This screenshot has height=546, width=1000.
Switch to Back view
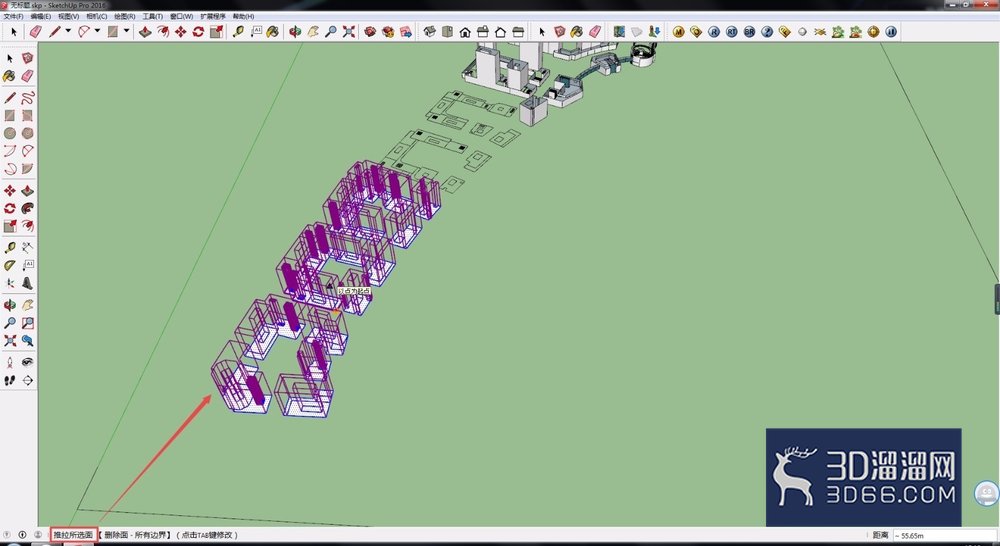click(x=501, y=31)
